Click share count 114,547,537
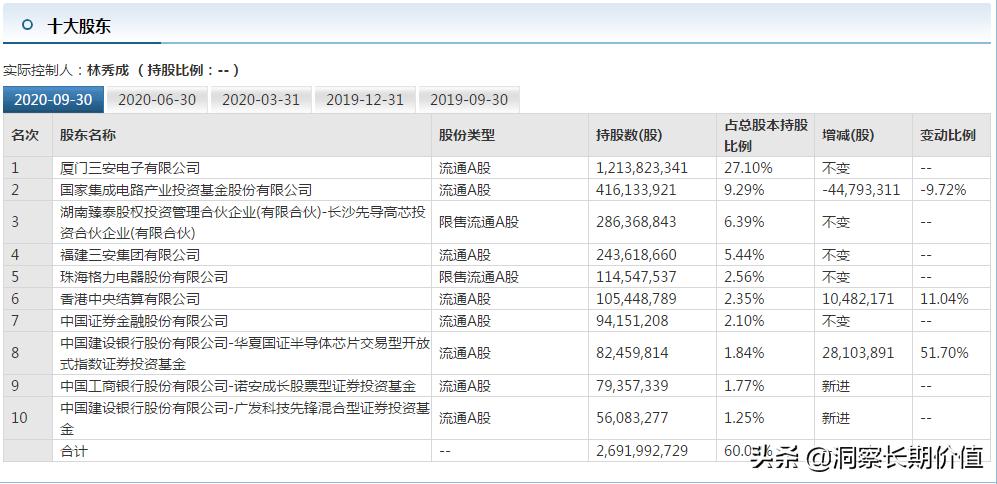 pos(636,277)
